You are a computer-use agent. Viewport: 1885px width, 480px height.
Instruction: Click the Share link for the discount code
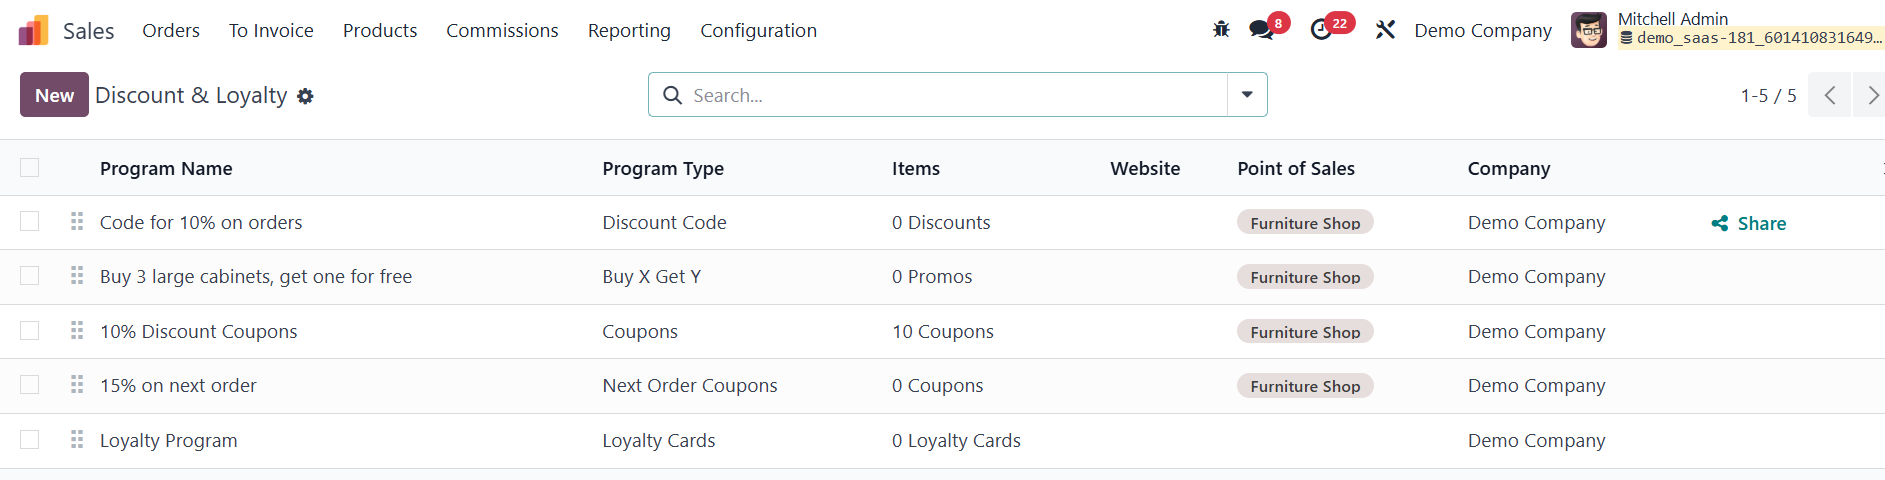[x=1749, y=223]
